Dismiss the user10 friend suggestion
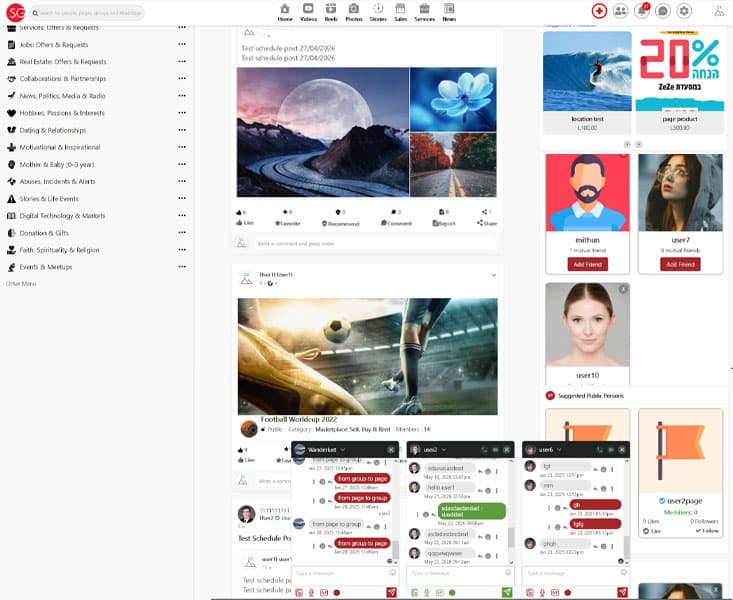This screenshot has width=733, height=600. tap(623, 289)
